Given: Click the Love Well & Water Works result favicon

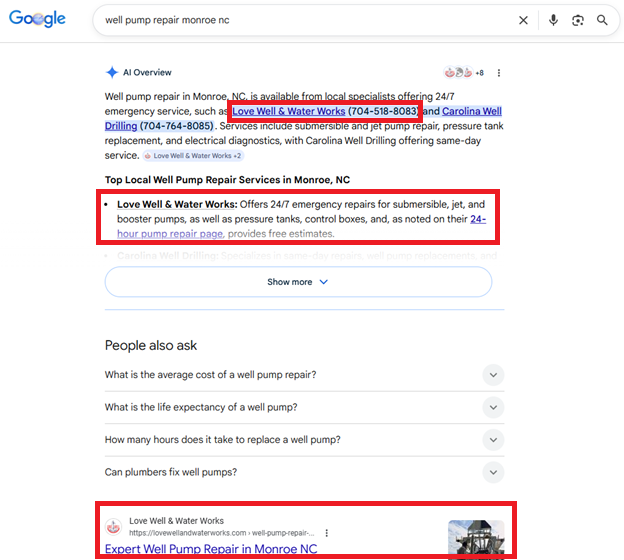Looking at the screenshot, I should click(113, 527).
